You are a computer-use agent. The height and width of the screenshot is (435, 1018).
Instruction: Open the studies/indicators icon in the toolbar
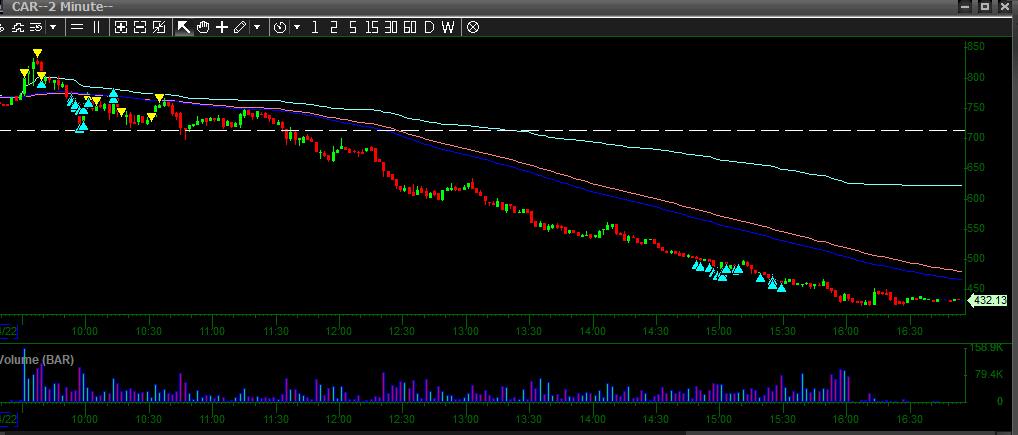point(18,27)
